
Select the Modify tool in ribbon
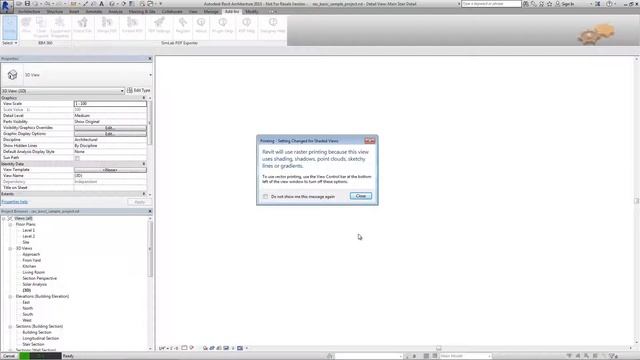10,27
